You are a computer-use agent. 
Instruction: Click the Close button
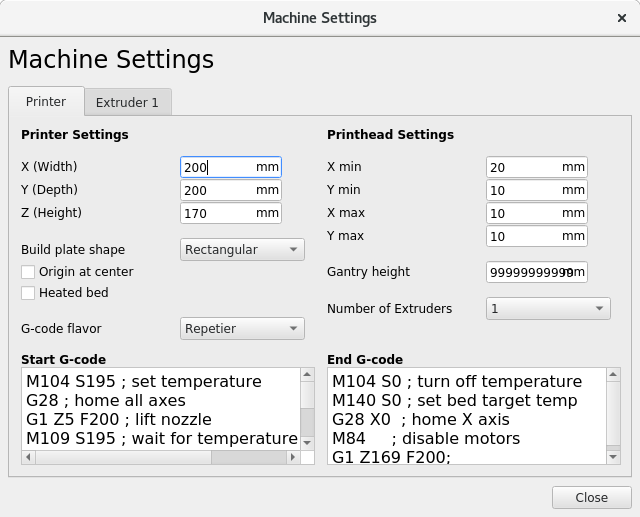pyautogui.click(x=591, y=497)
